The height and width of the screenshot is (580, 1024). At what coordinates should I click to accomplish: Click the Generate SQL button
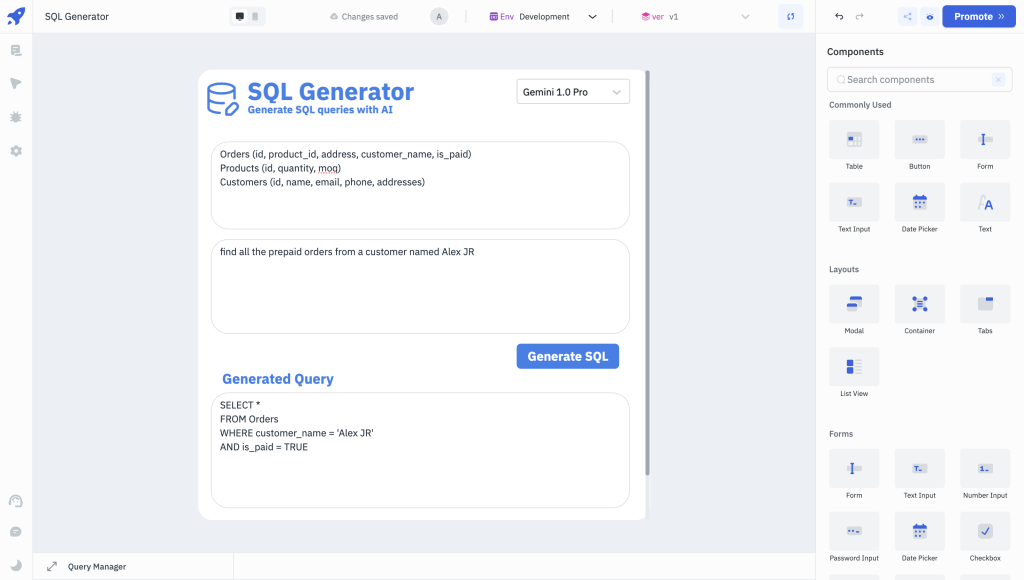click(567, 356)
